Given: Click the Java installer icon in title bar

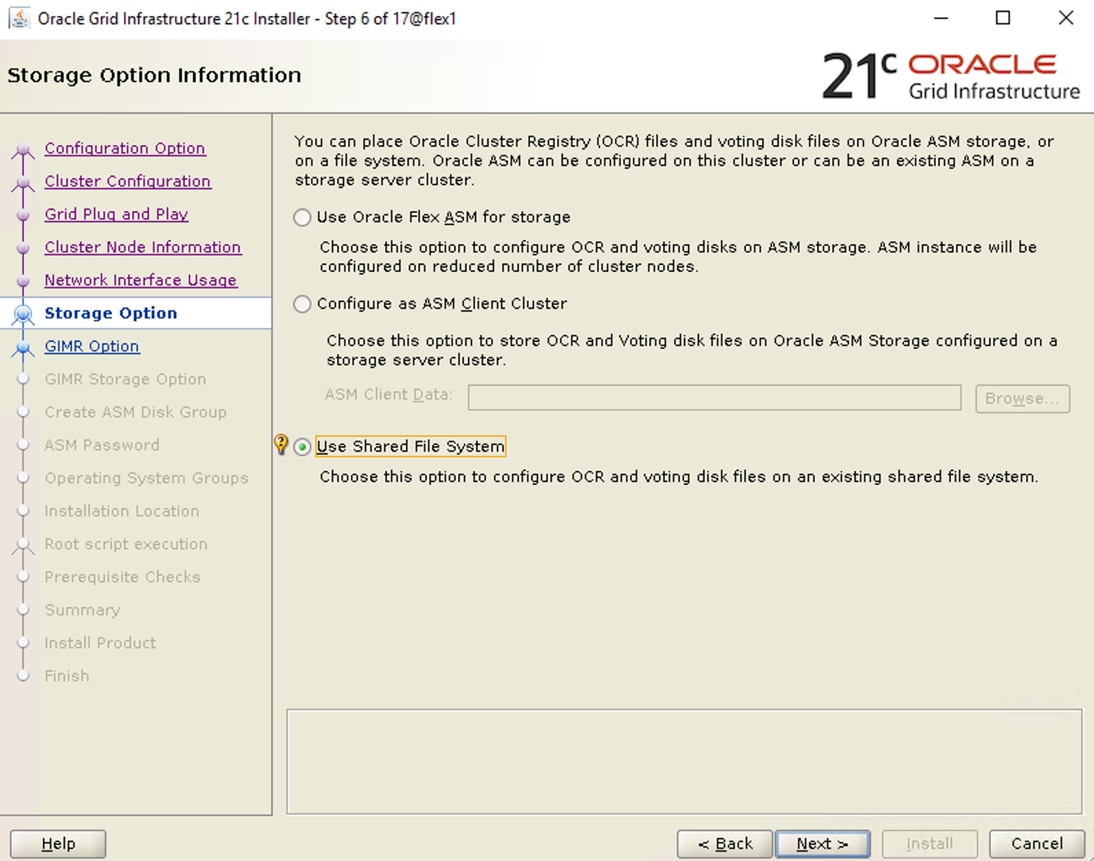Looking at the screenshot, I should pyautogui.click(x=20, y=18).
